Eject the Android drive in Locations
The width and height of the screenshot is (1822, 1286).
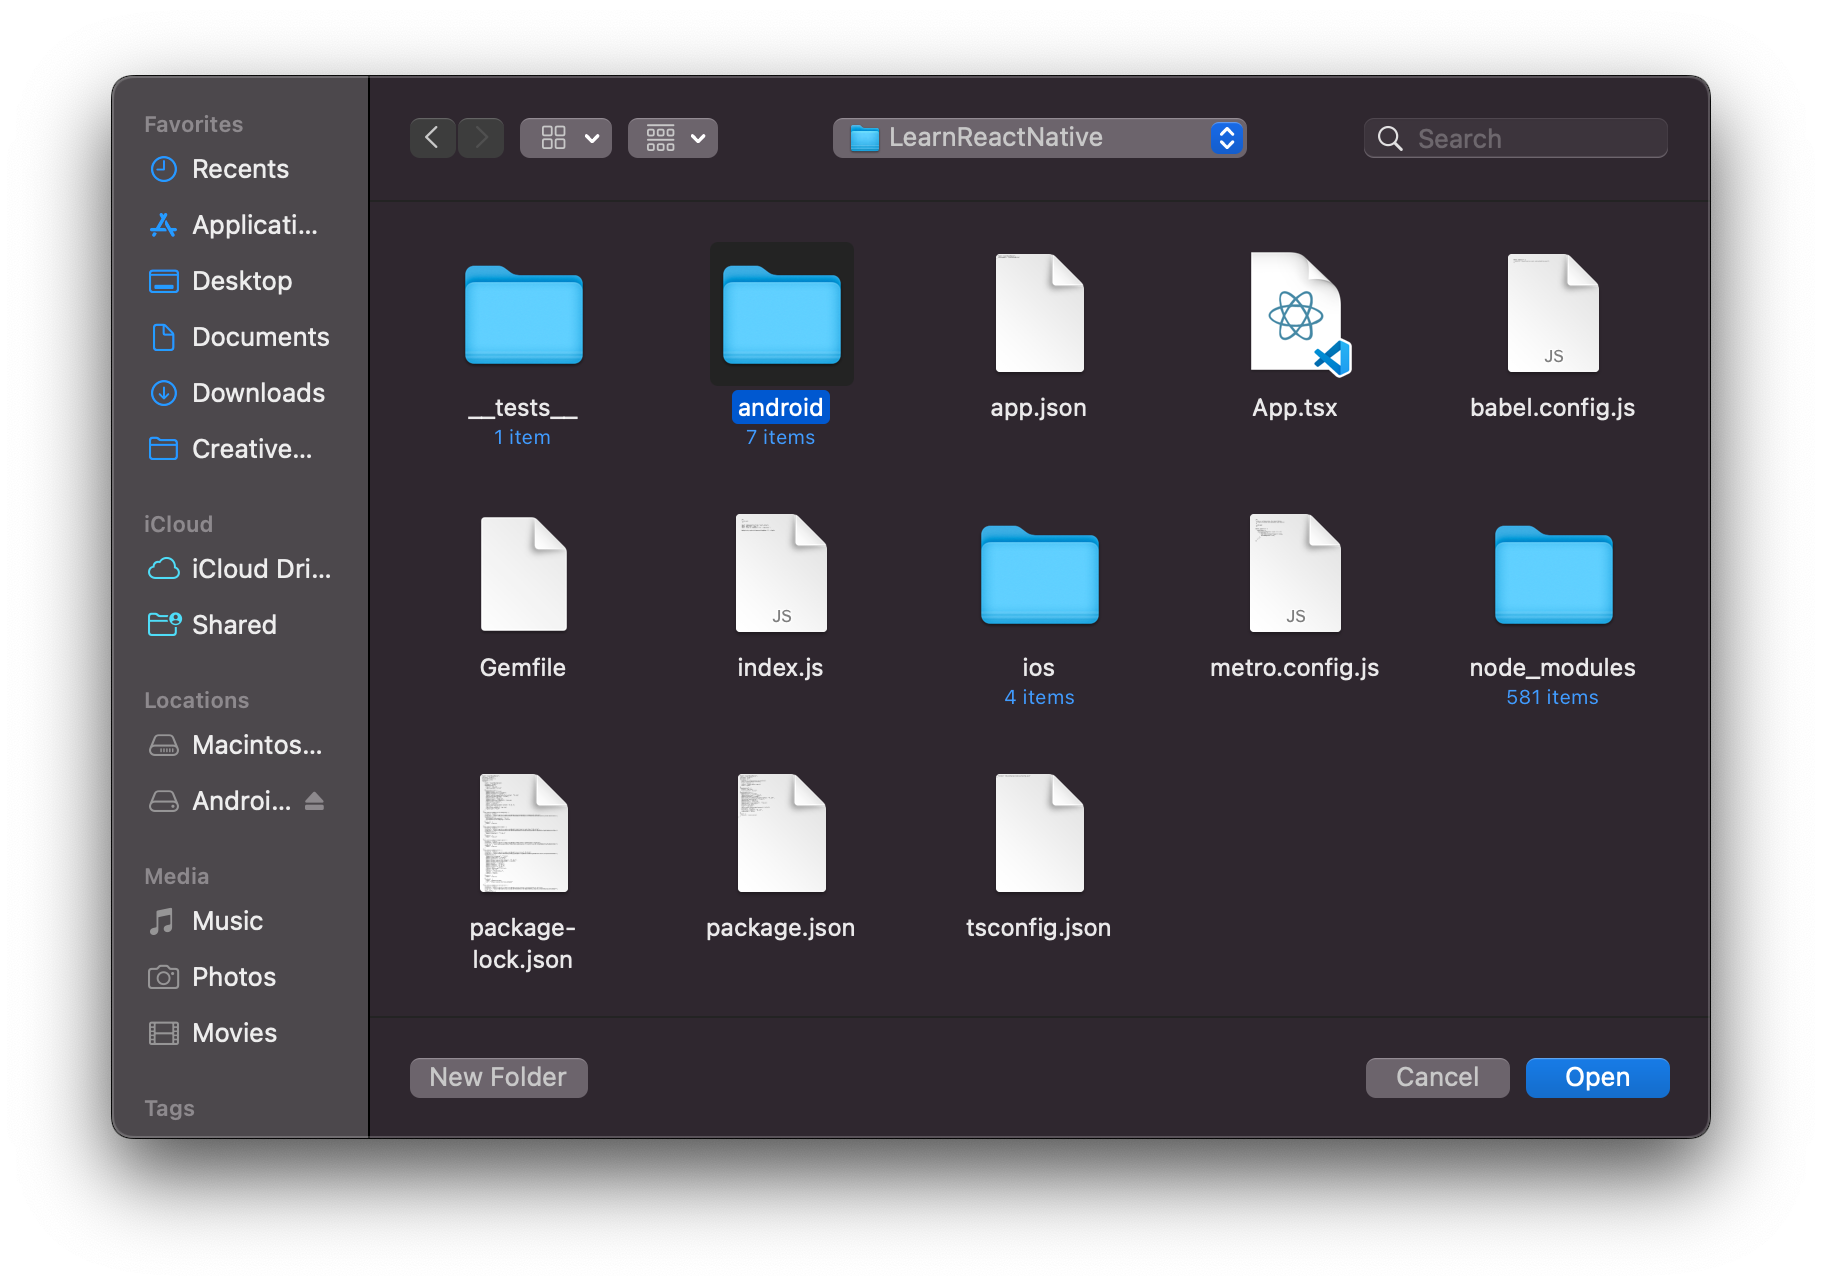pos(314,800)
